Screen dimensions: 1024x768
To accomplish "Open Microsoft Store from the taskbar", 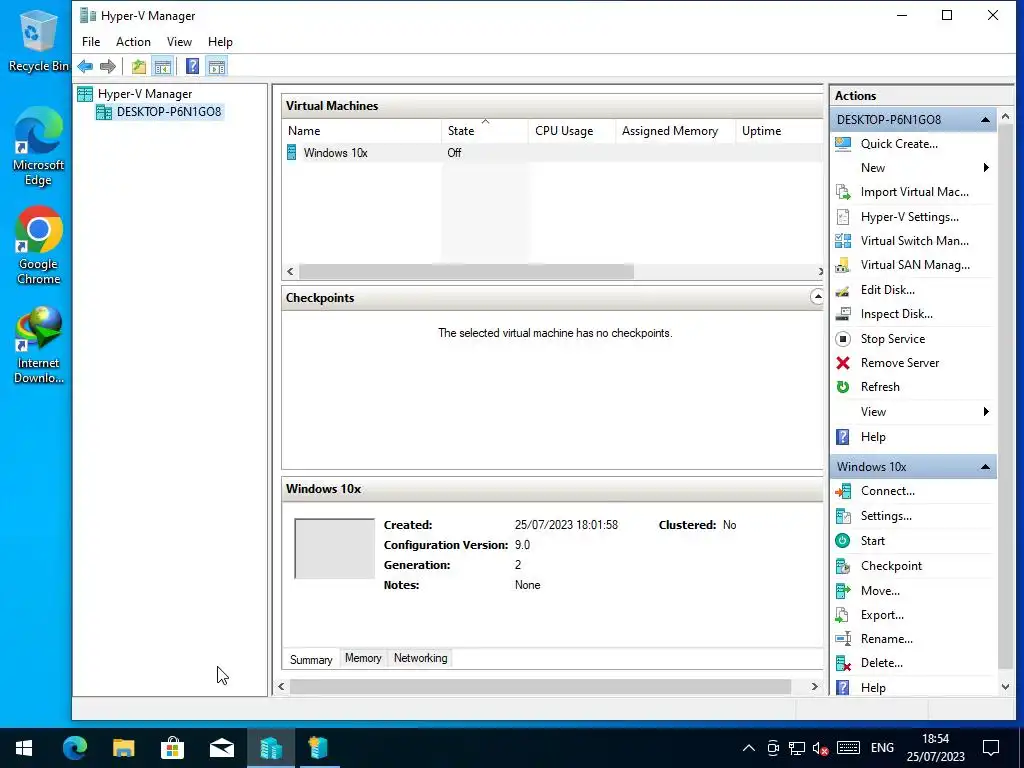I will pyautogui.click(x=172, y=748).
